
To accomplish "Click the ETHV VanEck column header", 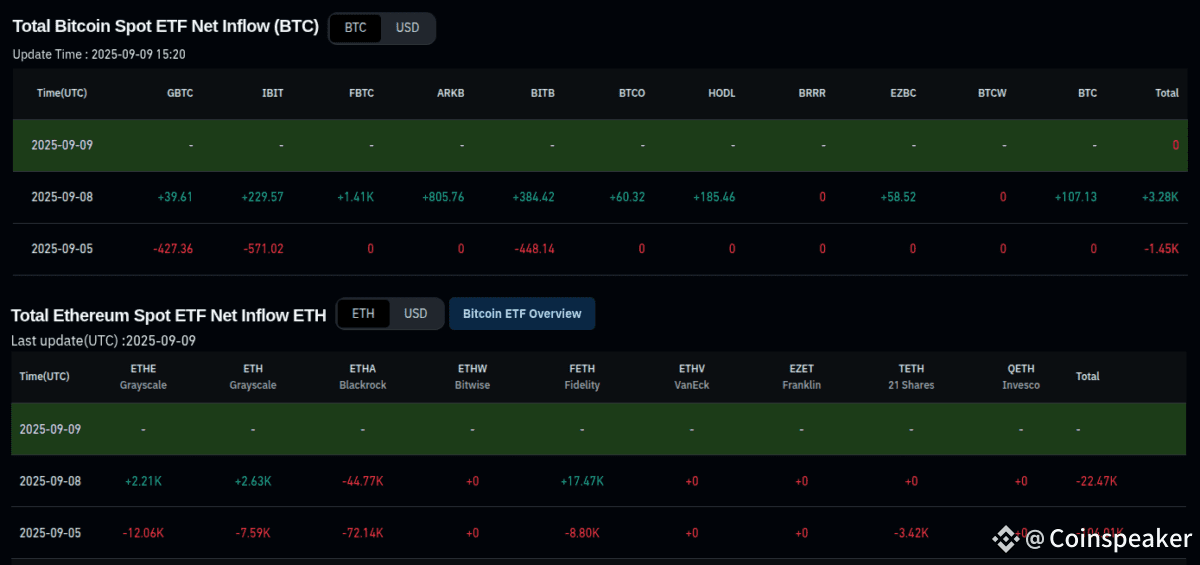I will [x=692, y=376].
